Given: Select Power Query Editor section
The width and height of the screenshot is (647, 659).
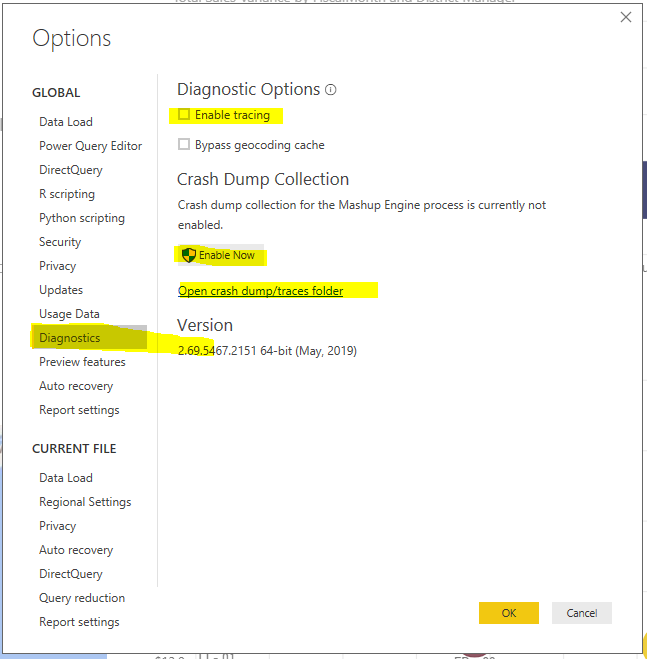Looking at the screenshot, I should (90, 146).
